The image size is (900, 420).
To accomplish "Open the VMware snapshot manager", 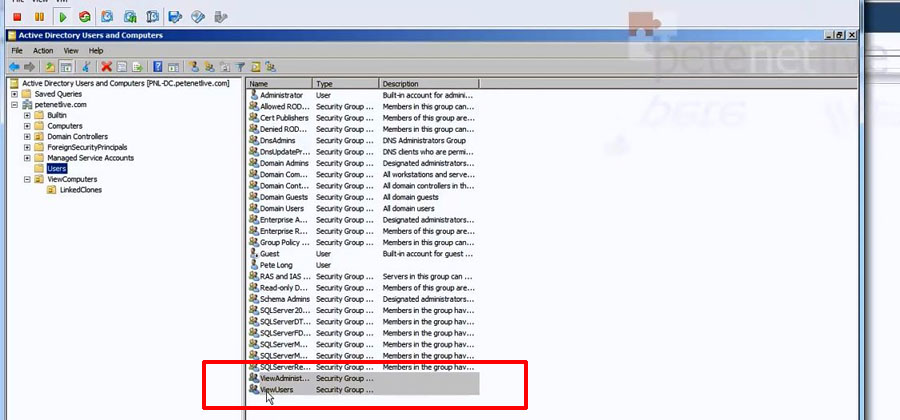I will [x=152, y=17].
